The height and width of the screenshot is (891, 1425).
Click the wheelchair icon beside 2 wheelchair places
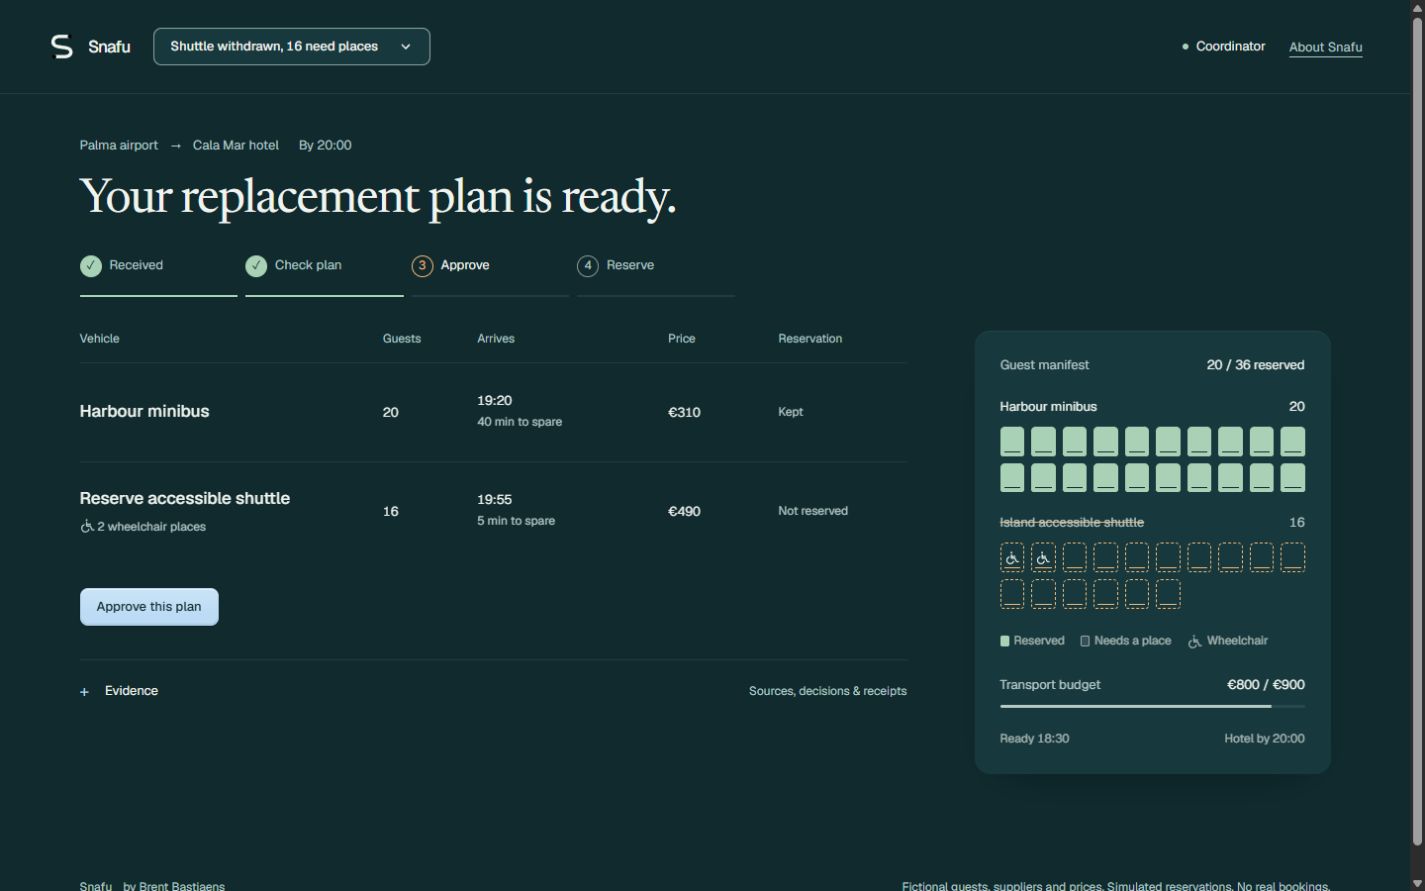click(87, 526)
